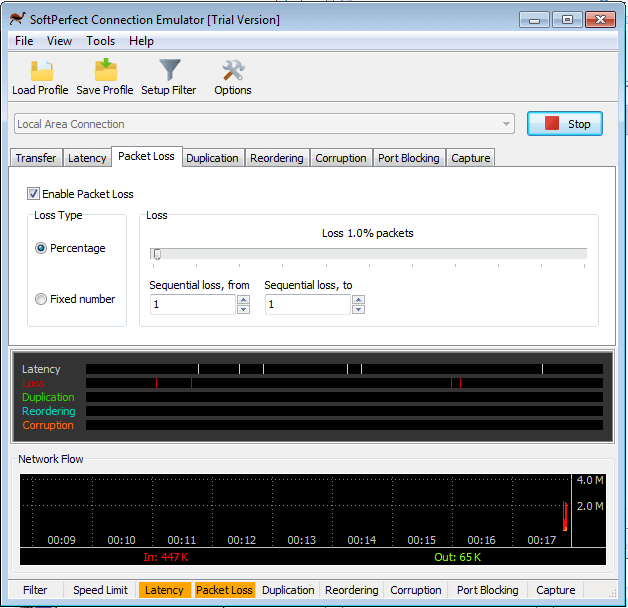Screen dimensions: 628x608
Task: Switch to the Capture tab
Action: (471, 158)
